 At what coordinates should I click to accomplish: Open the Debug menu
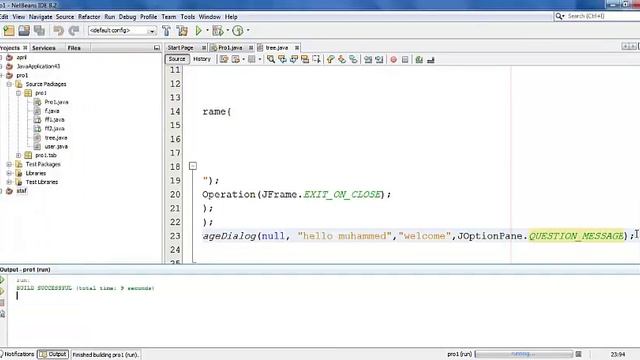127,17
